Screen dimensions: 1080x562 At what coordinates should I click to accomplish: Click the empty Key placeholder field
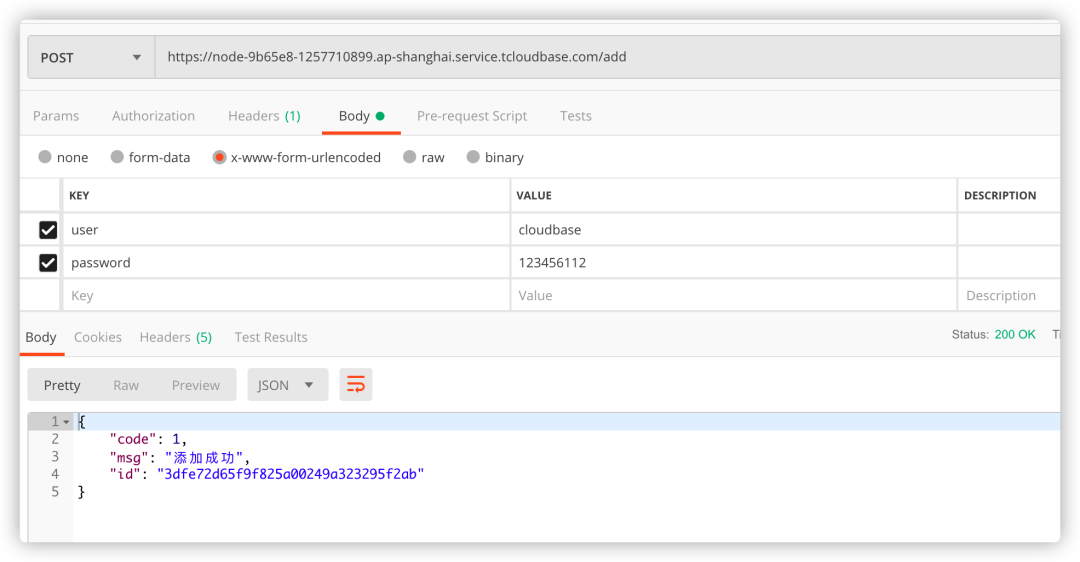pos(286,295)
